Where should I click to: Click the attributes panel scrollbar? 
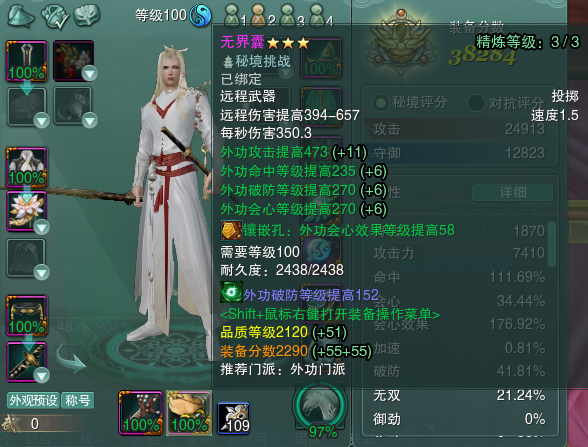click(x=552, y=244)
